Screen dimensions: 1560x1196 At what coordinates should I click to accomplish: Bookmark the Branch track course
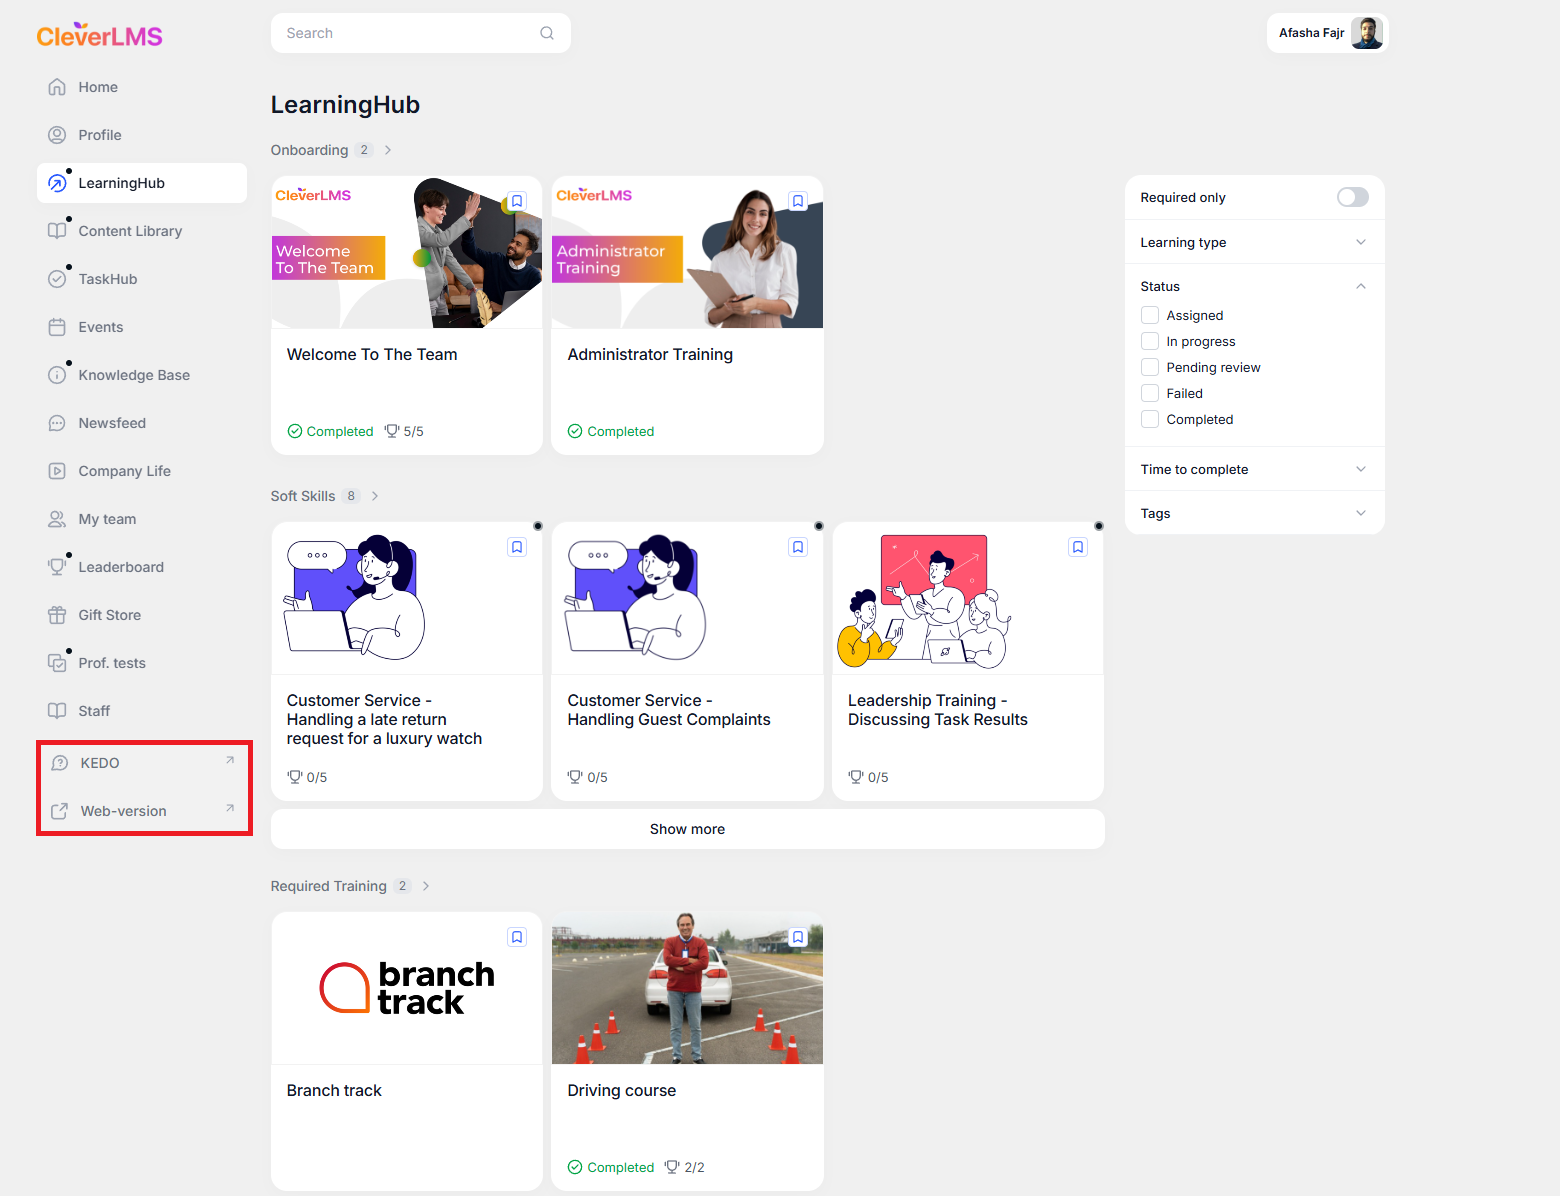(x=517, y=937)
